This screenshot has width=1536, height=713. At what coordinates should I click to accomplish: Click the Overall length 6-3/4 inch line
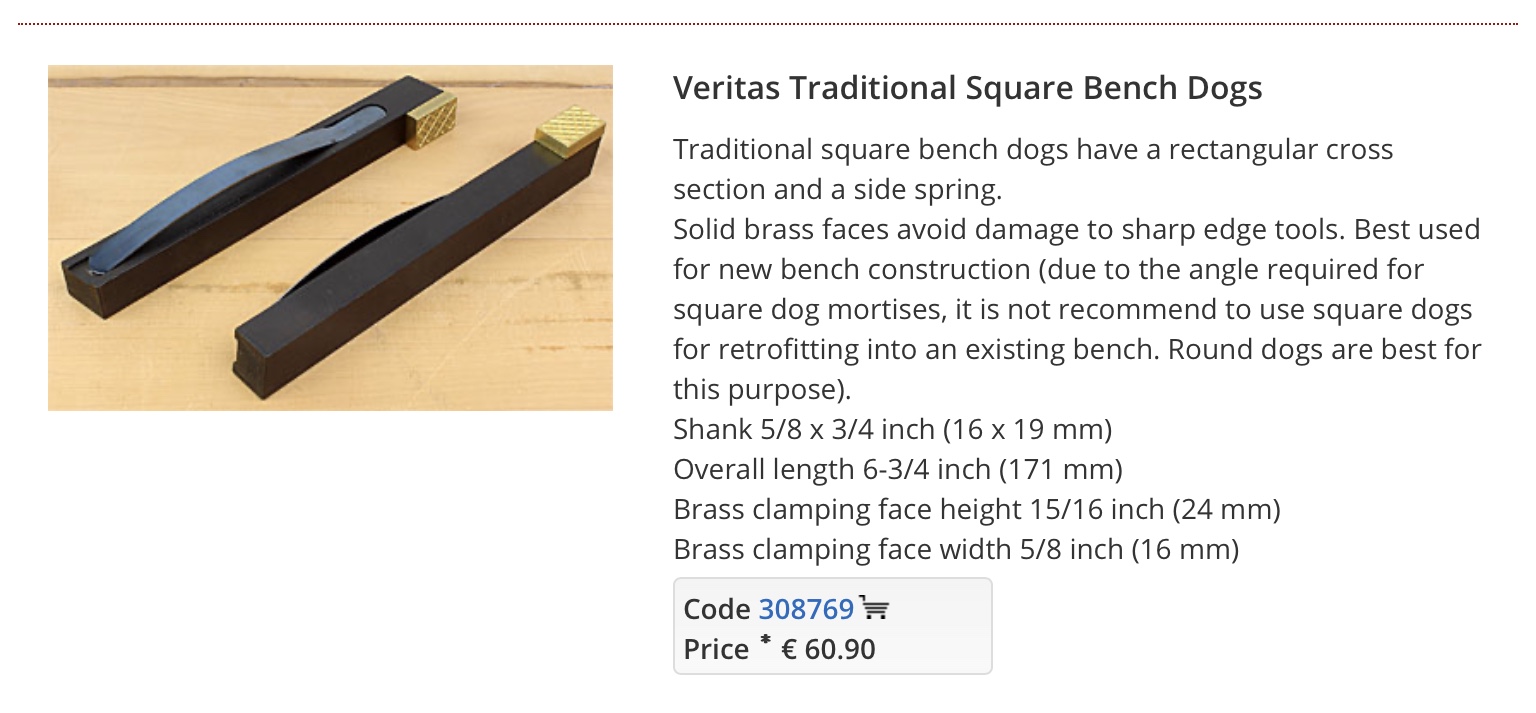(898, 469)
